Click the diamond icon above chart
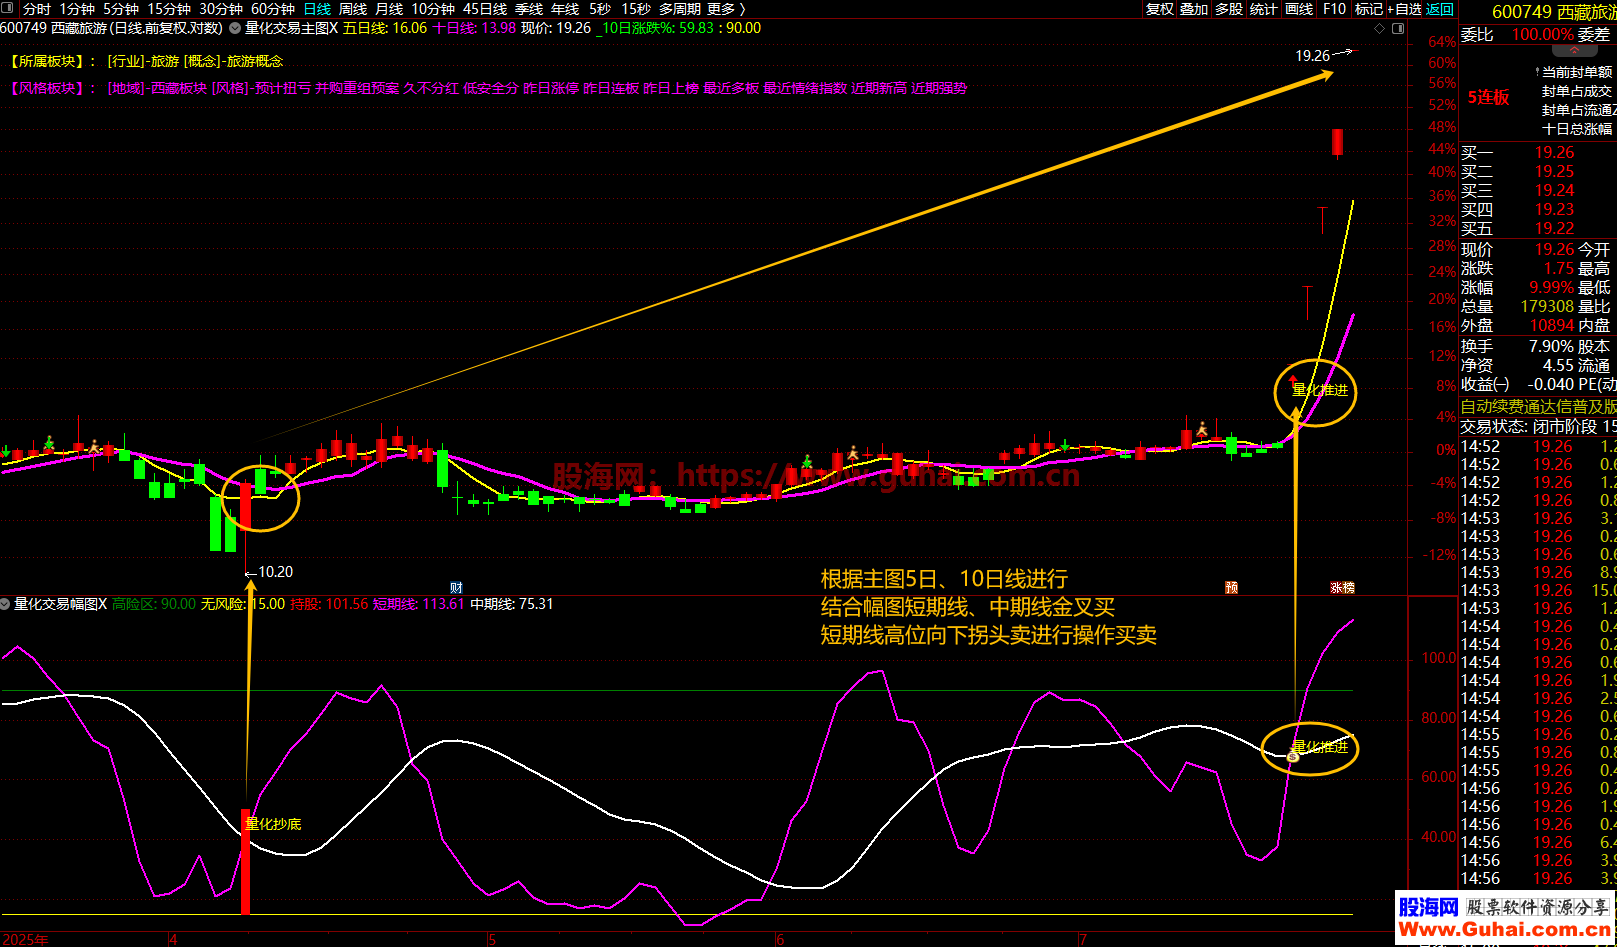The image size is (1617, 947). 1380,28
